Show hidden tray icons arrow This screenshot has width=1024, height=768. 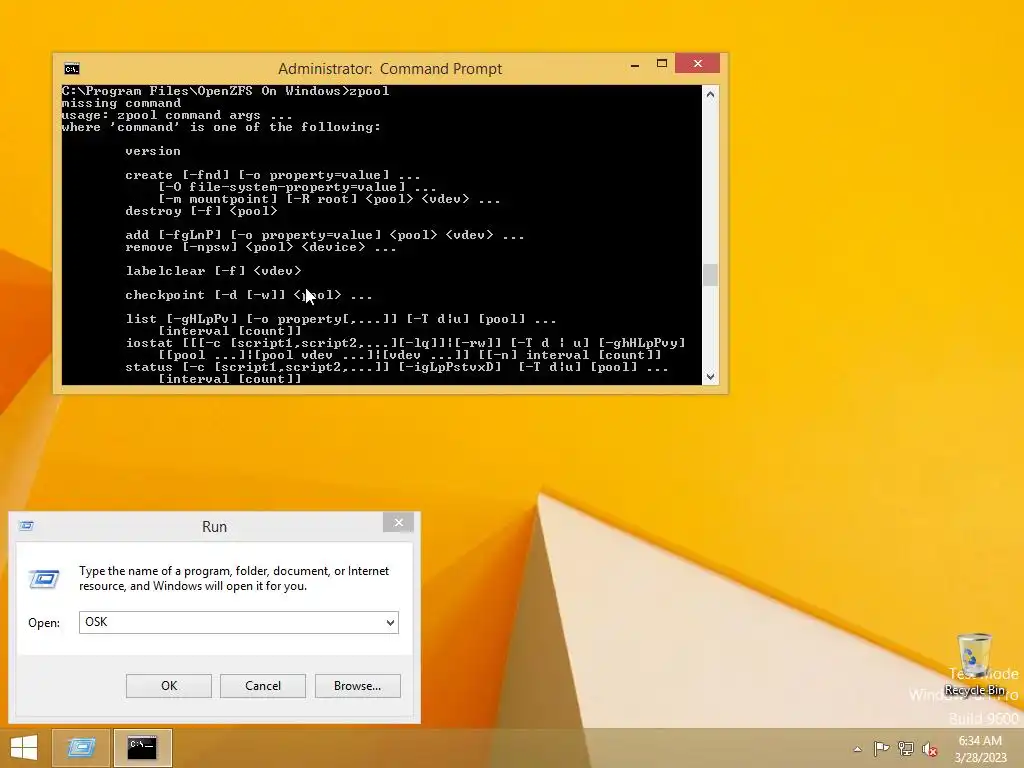coord(857,749)
